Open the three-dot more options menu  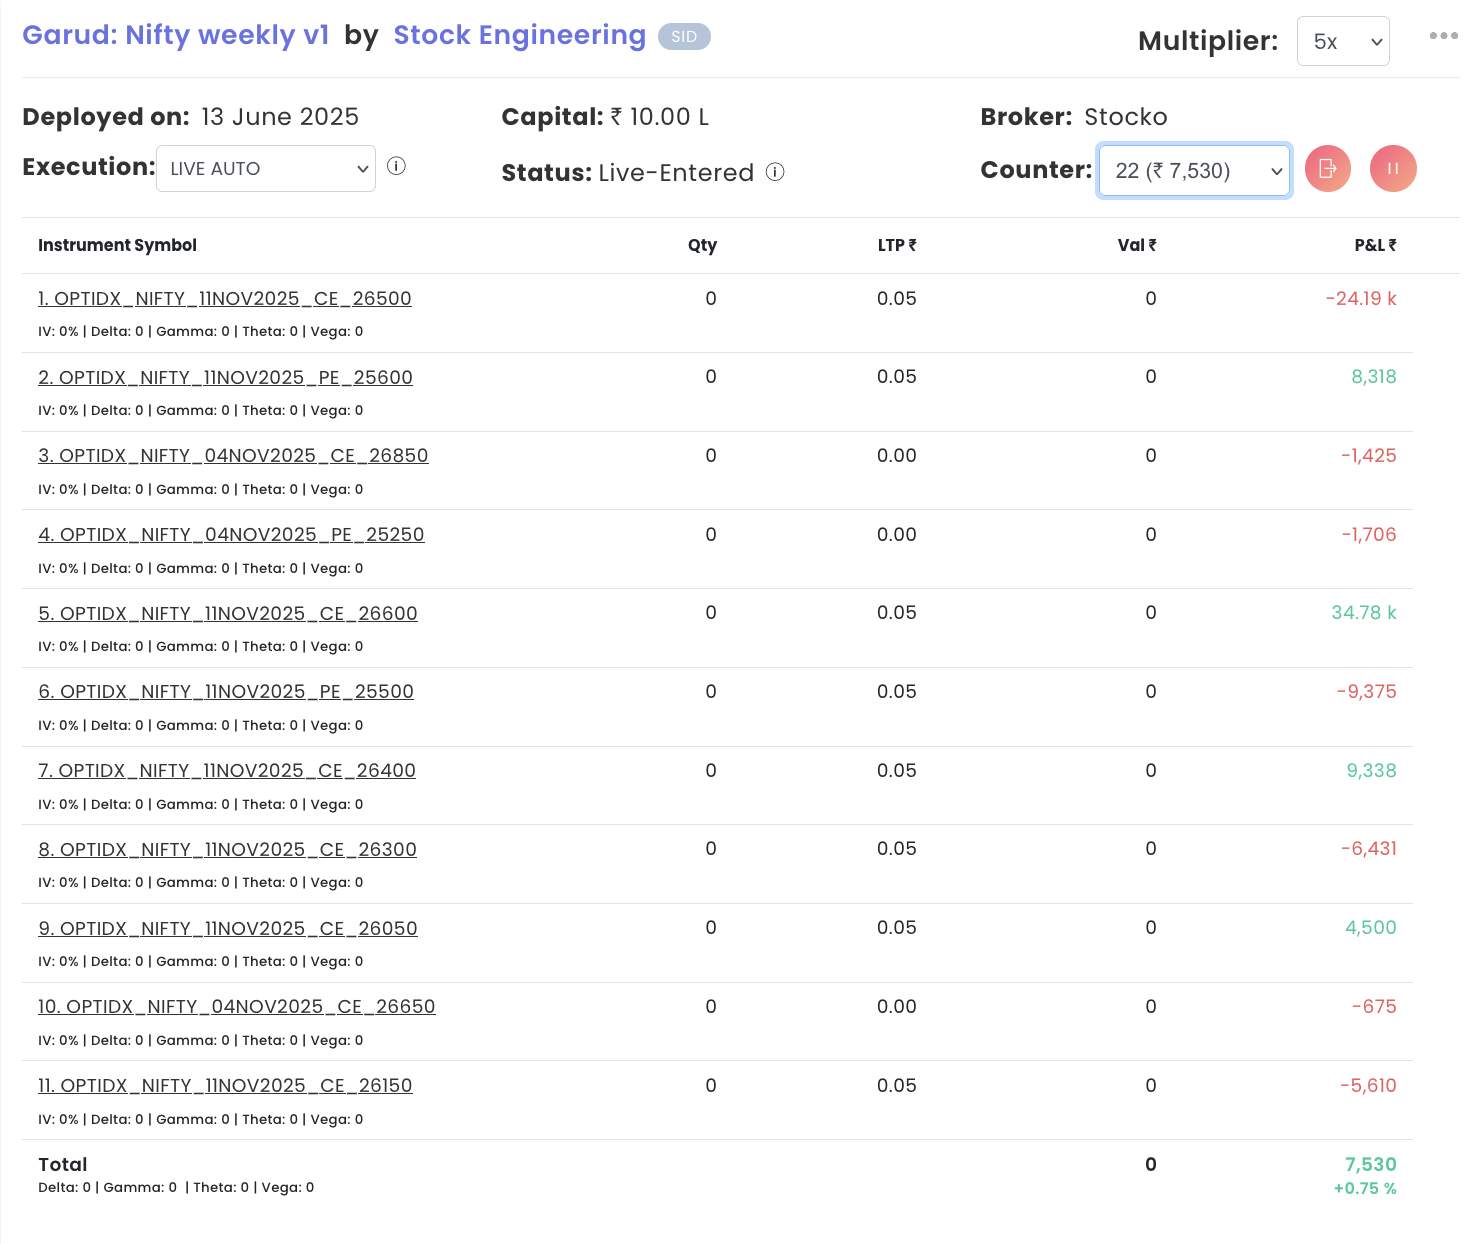coord(1443,36)
